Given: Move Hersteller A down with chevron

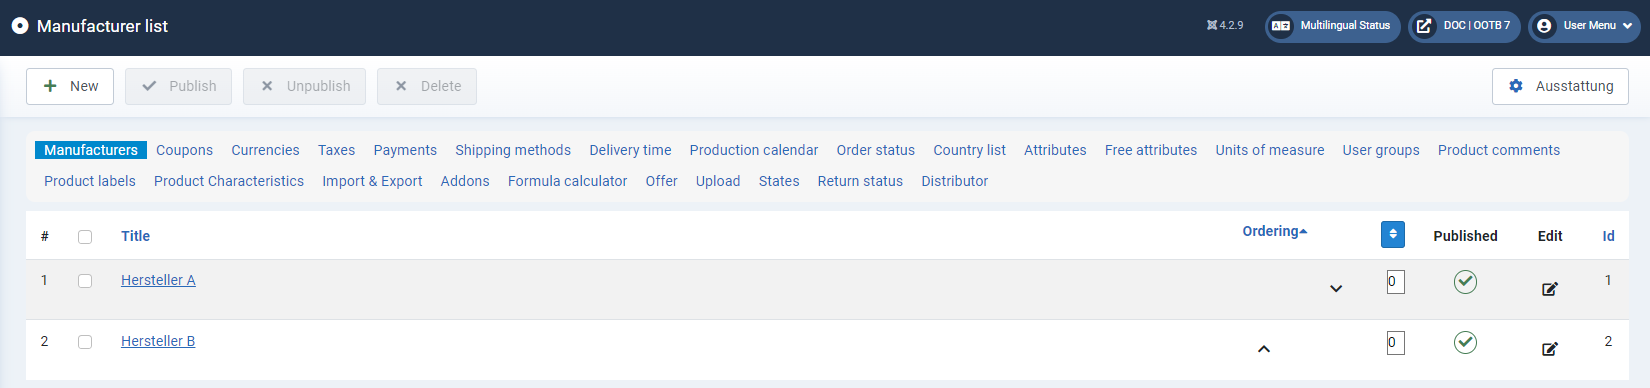Looking at the screenshot, I should pyautogui.click(x=1336, y=289).
